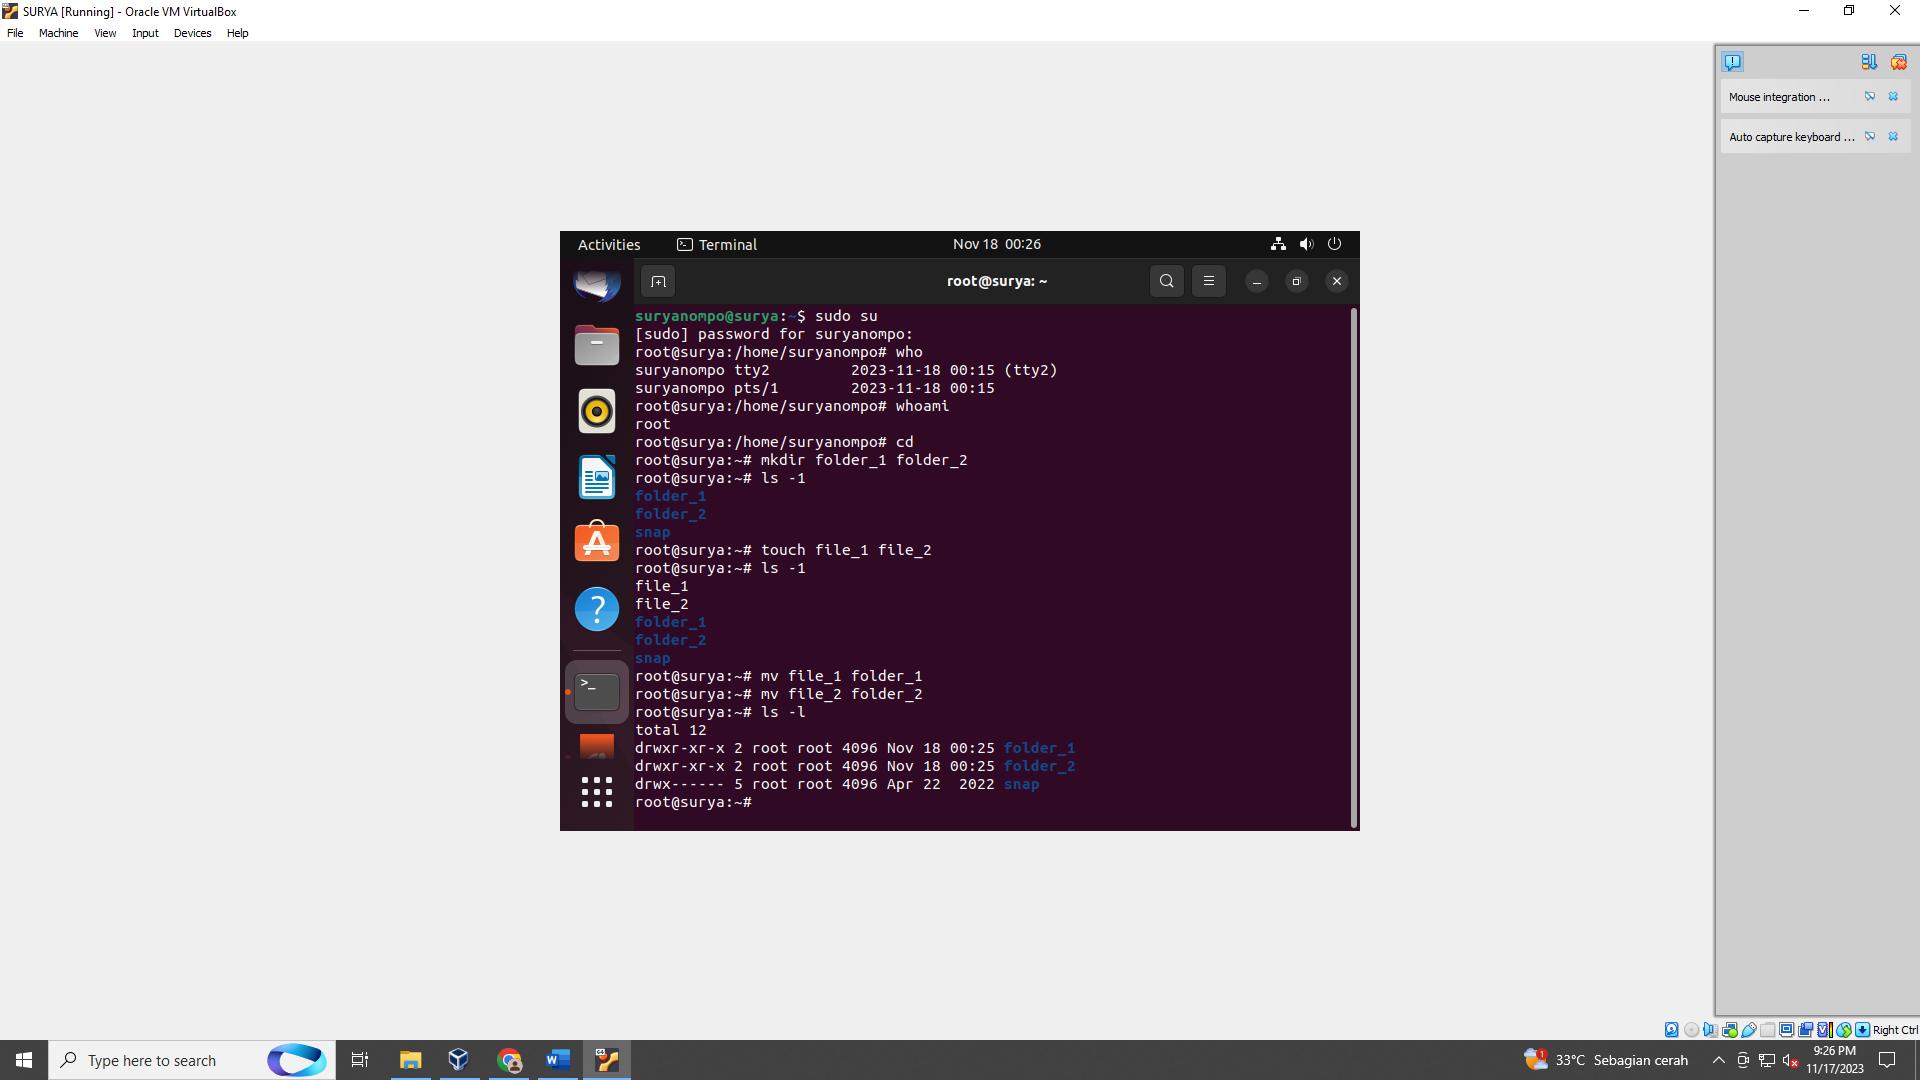Minimize the terminal window
The height and width of the screenshot is (1080, 1920).
point(1257,282)
